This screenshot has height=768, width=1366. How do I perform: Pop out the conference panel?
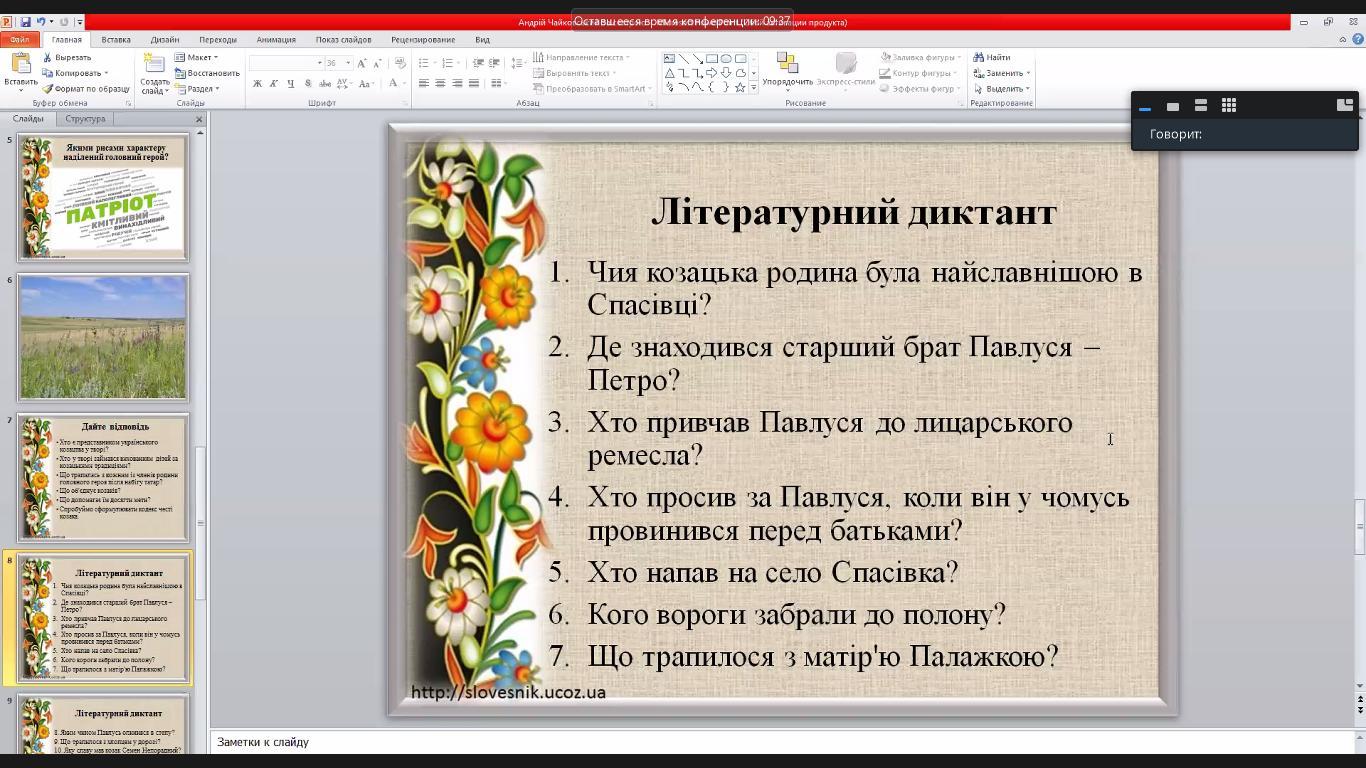coord(1345,104)
